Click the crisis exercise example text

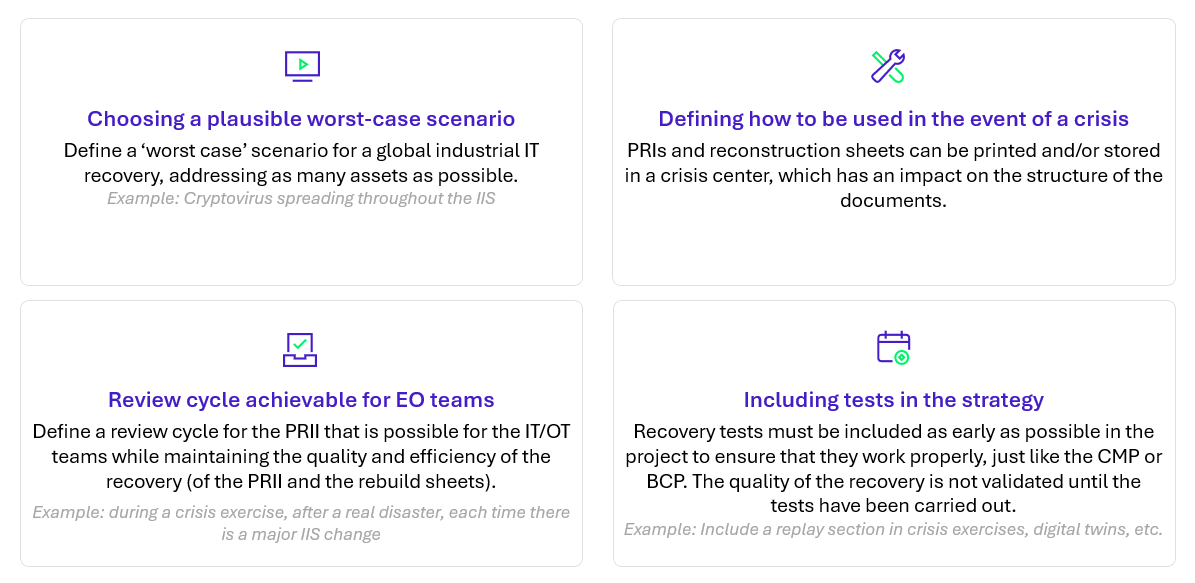pos(301,523)
